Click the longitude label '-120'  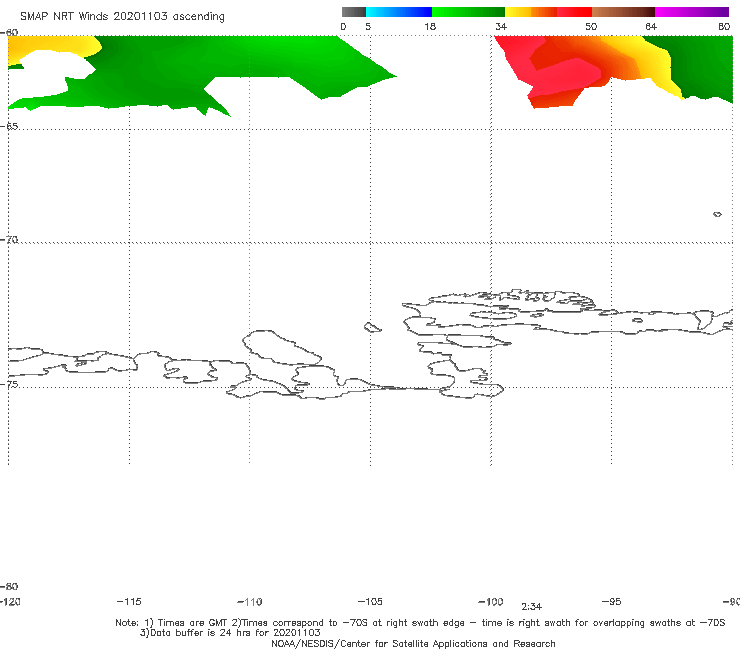click(x=10, y=601)
